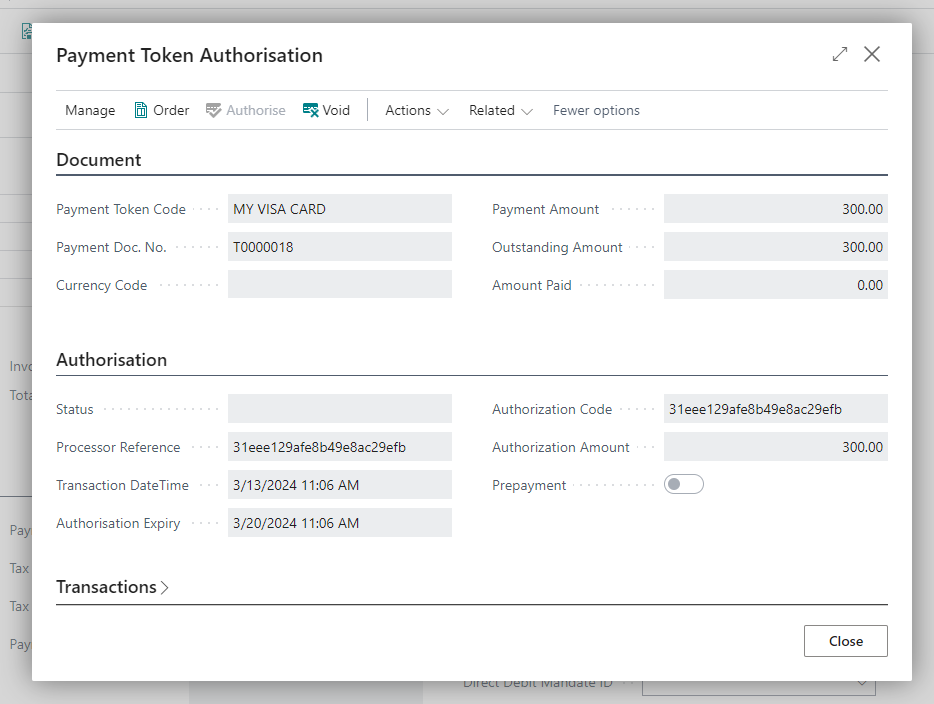Click the Authorise checkmark icon
The width and height of the screenshot is (934, 704).
(213, 110)
